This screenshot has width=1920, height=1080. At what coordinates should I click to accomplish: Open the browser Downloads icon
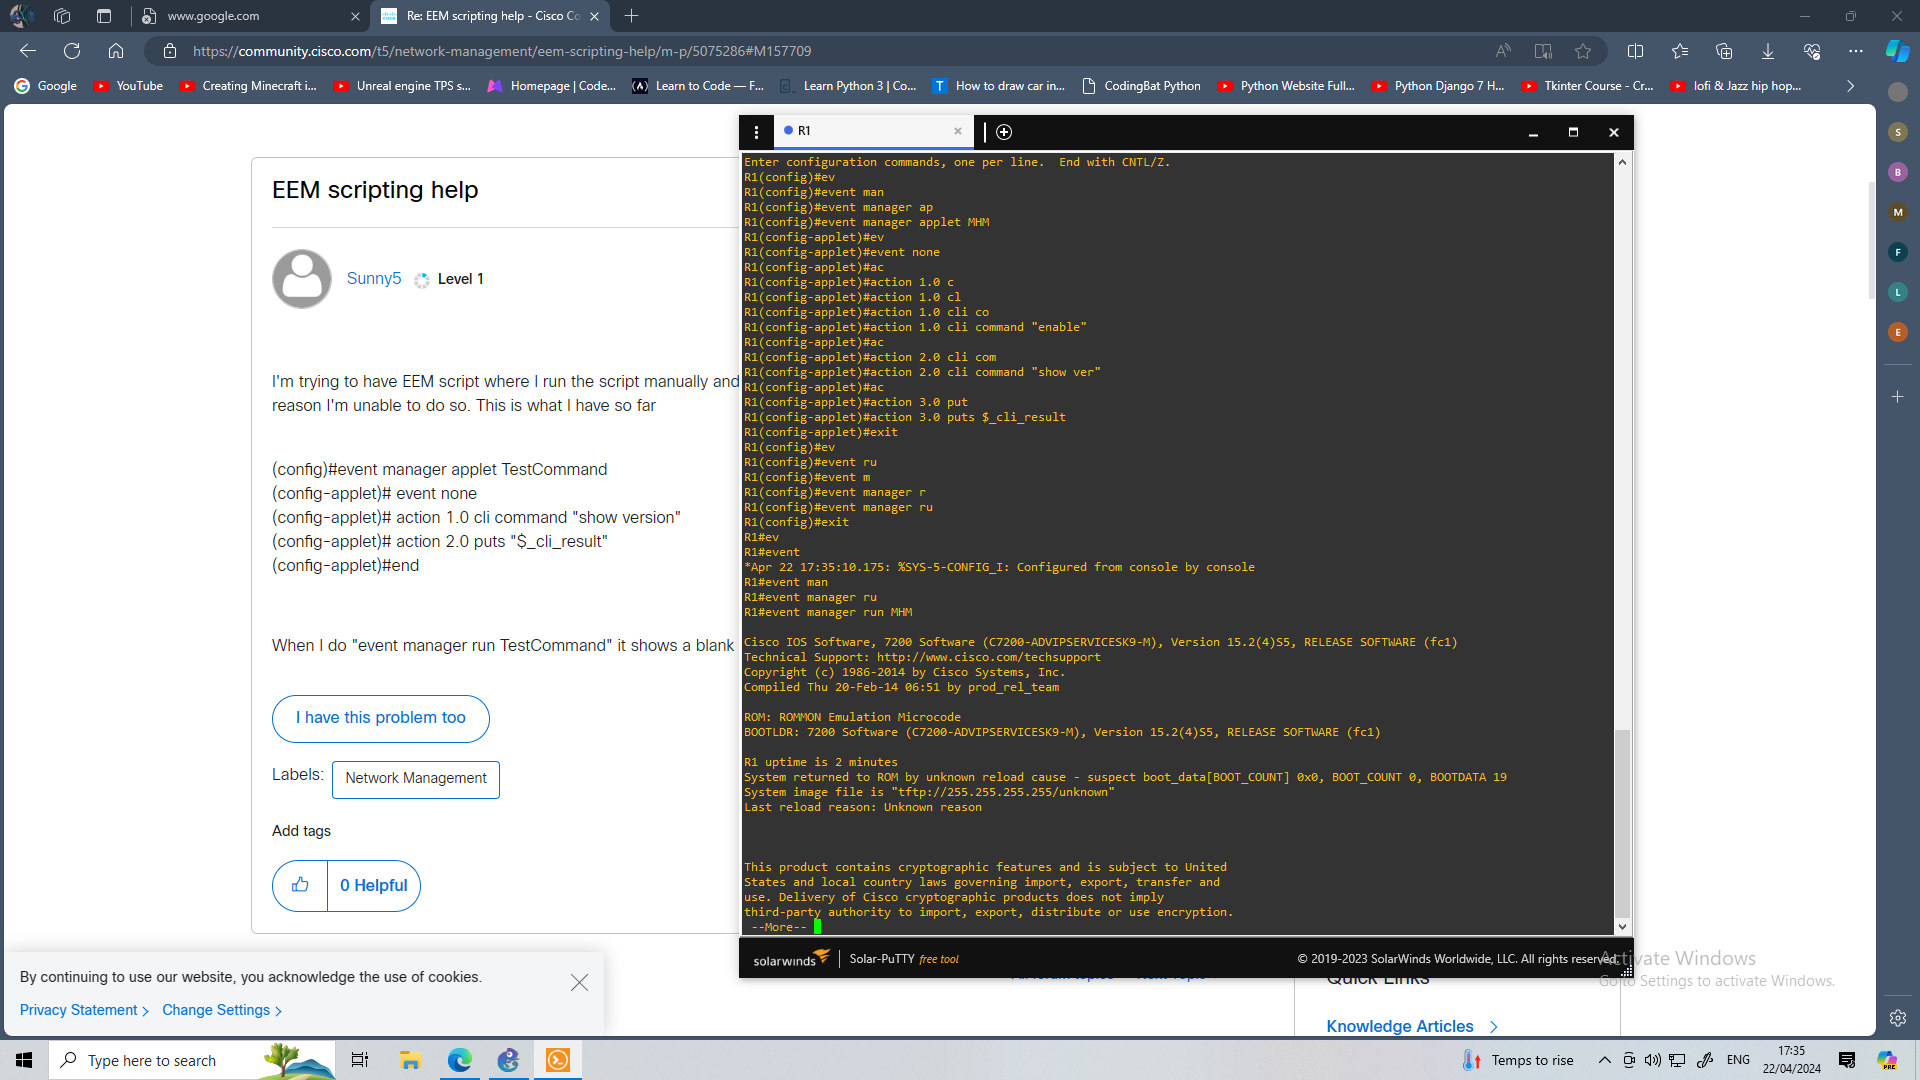pos(1767,51)
